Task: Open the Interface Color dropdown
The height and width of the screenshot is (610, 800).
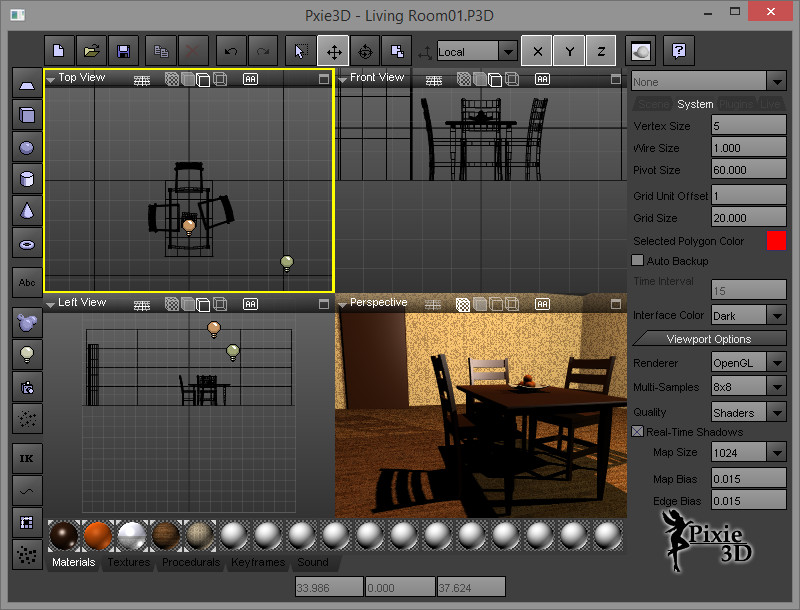Action: coord(777,316)
